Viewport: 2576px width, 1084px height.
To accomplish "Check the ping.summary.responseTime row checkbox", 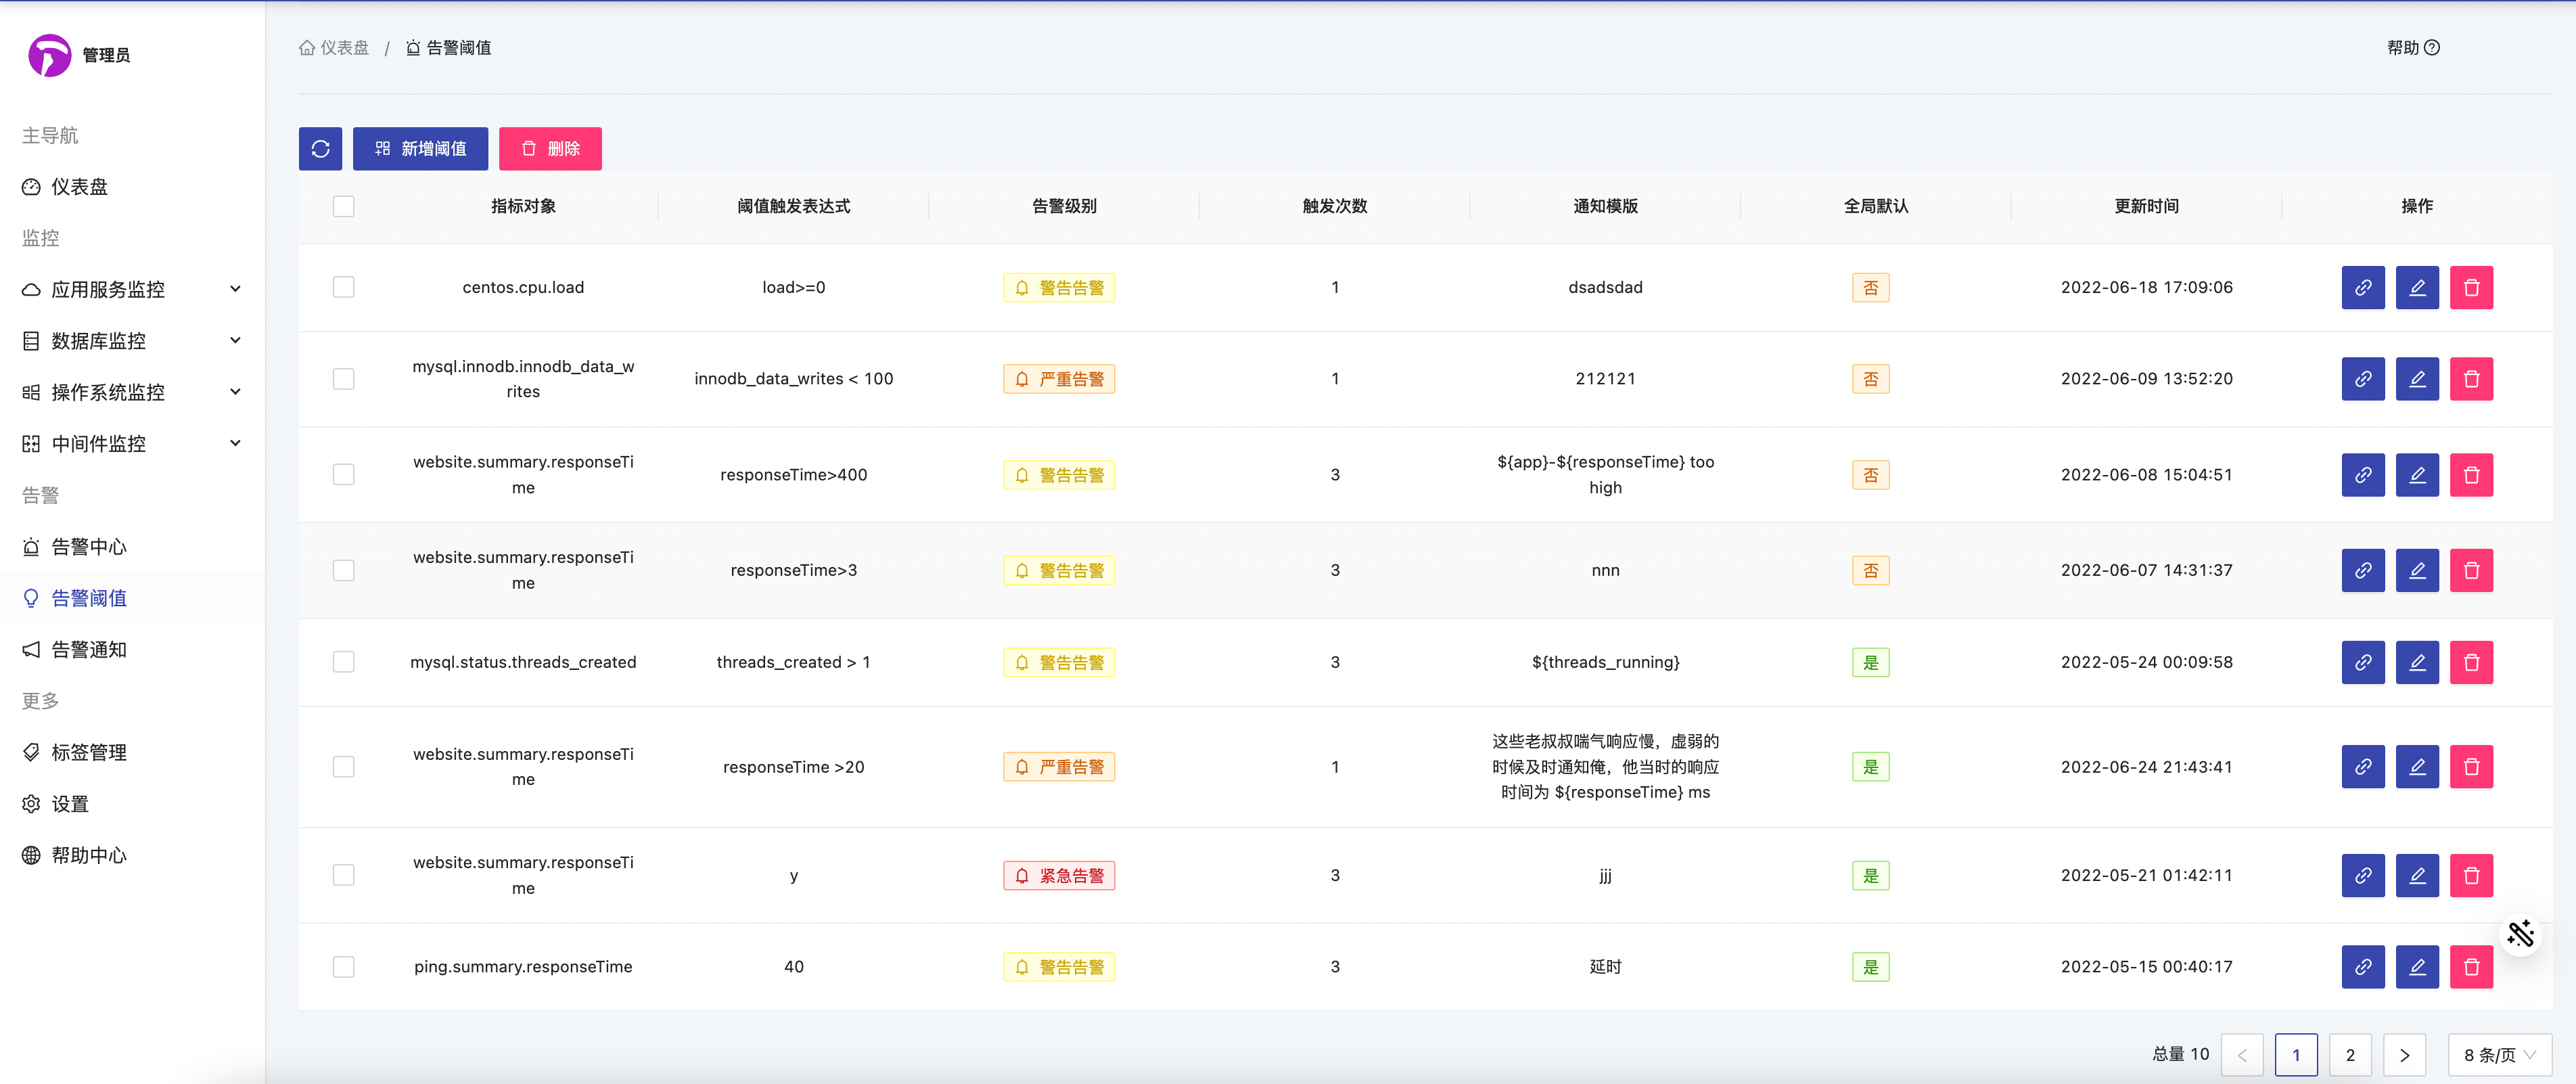I will click(x=343, y=967).
